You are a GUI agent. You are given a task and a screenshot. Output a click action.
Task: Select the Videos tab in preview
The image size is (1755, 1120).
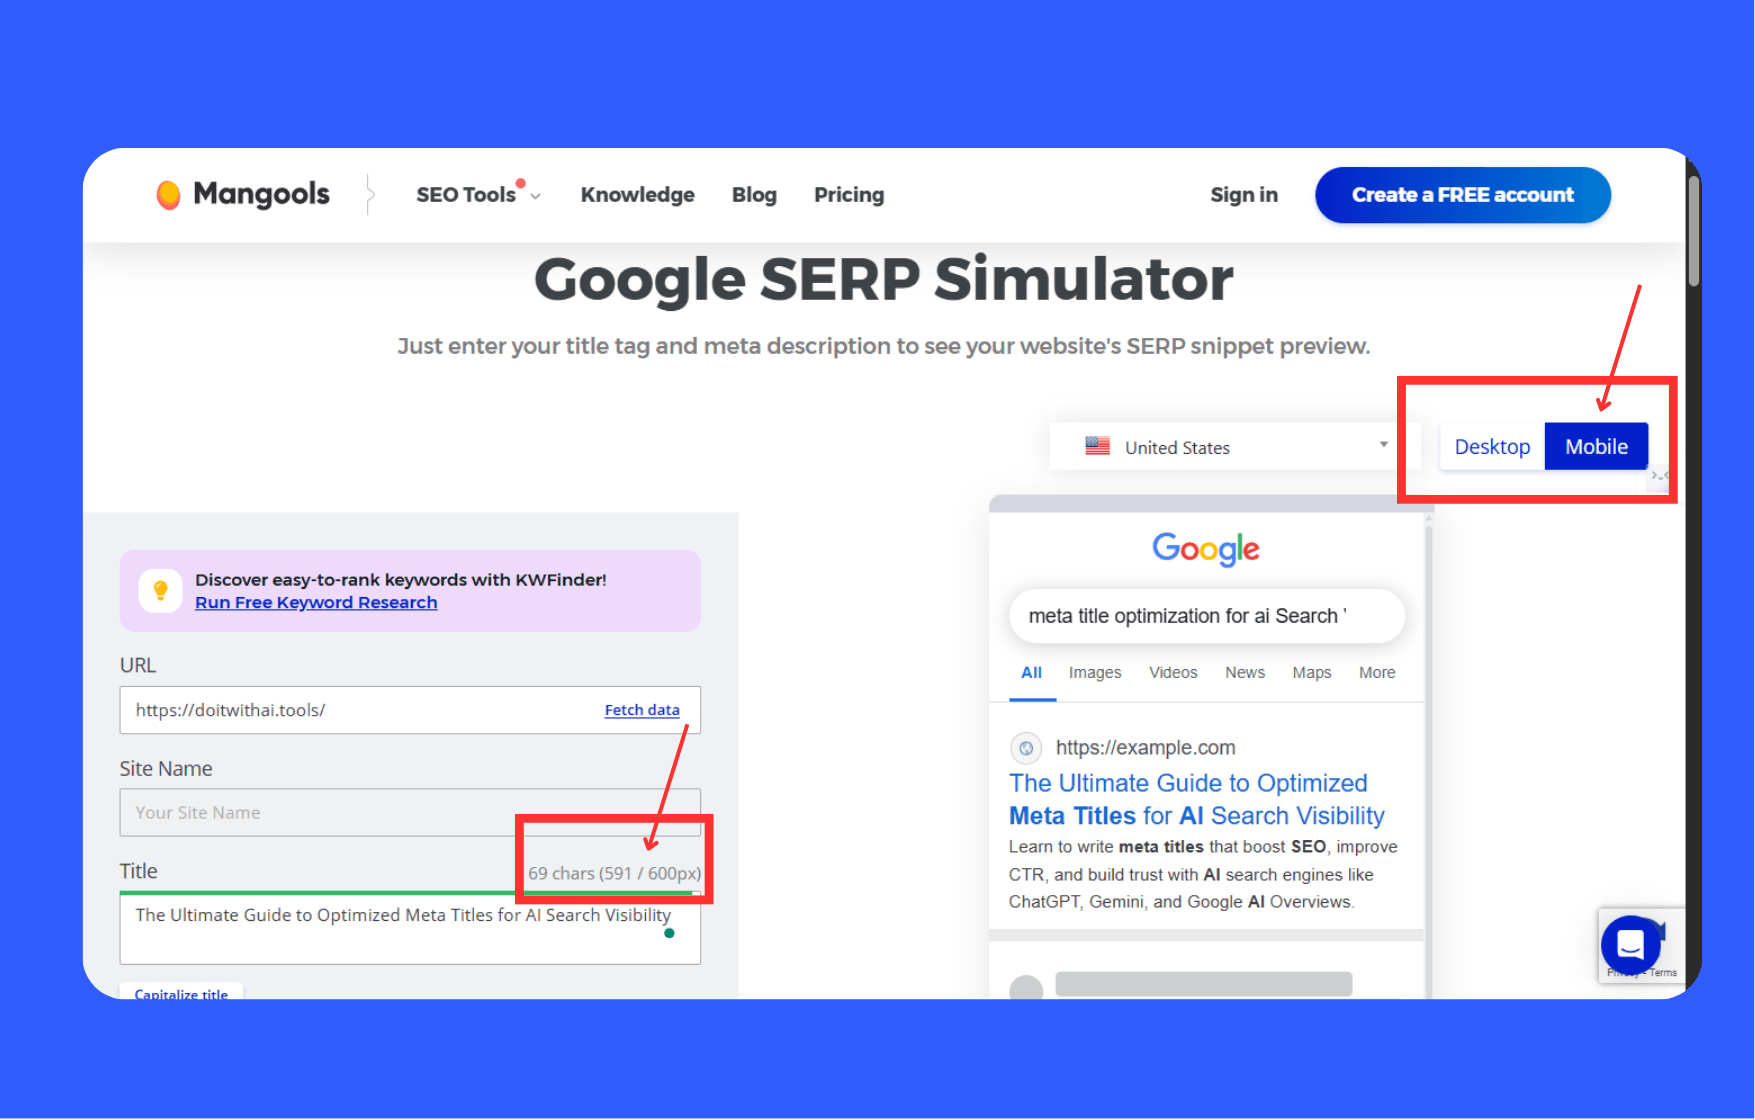[x=1173, y=673]
